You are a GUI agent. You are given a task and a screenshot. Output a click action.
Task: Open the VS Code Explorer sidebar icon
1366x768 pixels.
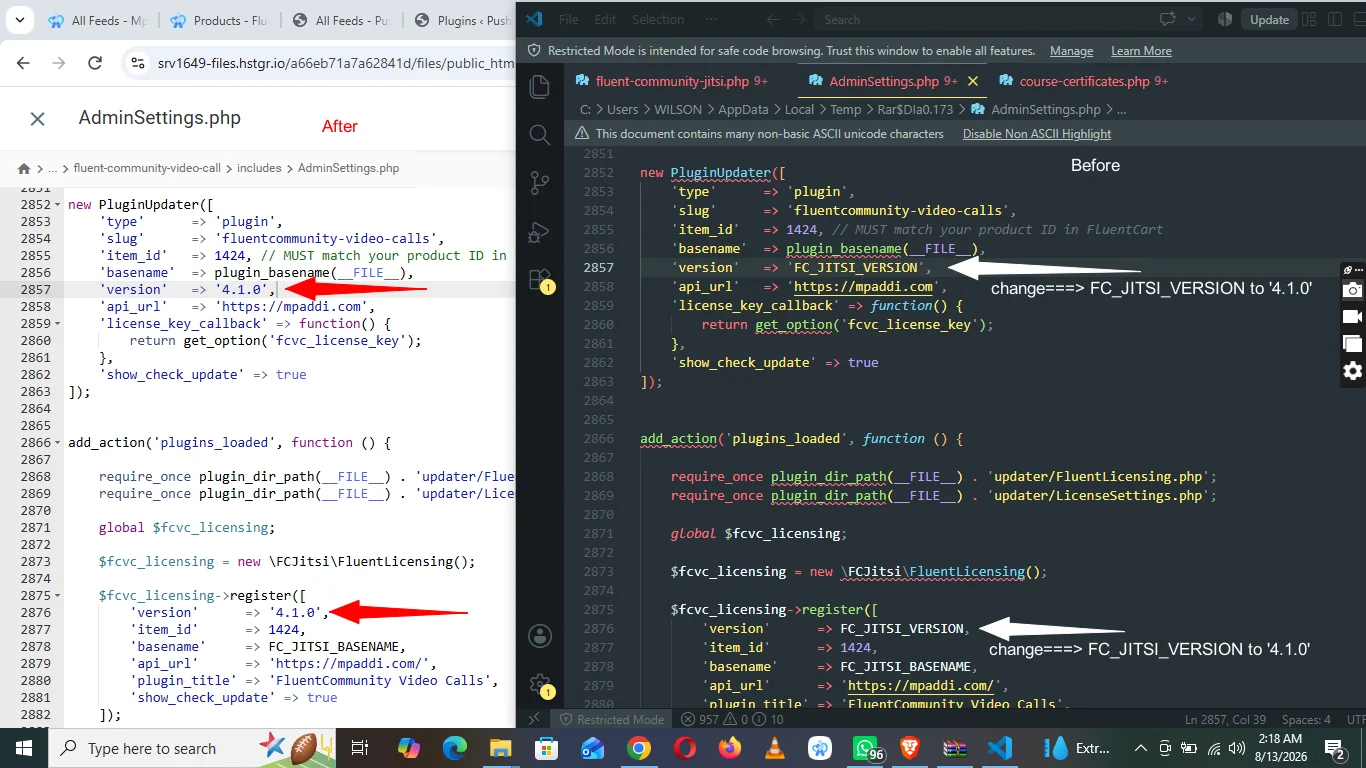point(540,87)
